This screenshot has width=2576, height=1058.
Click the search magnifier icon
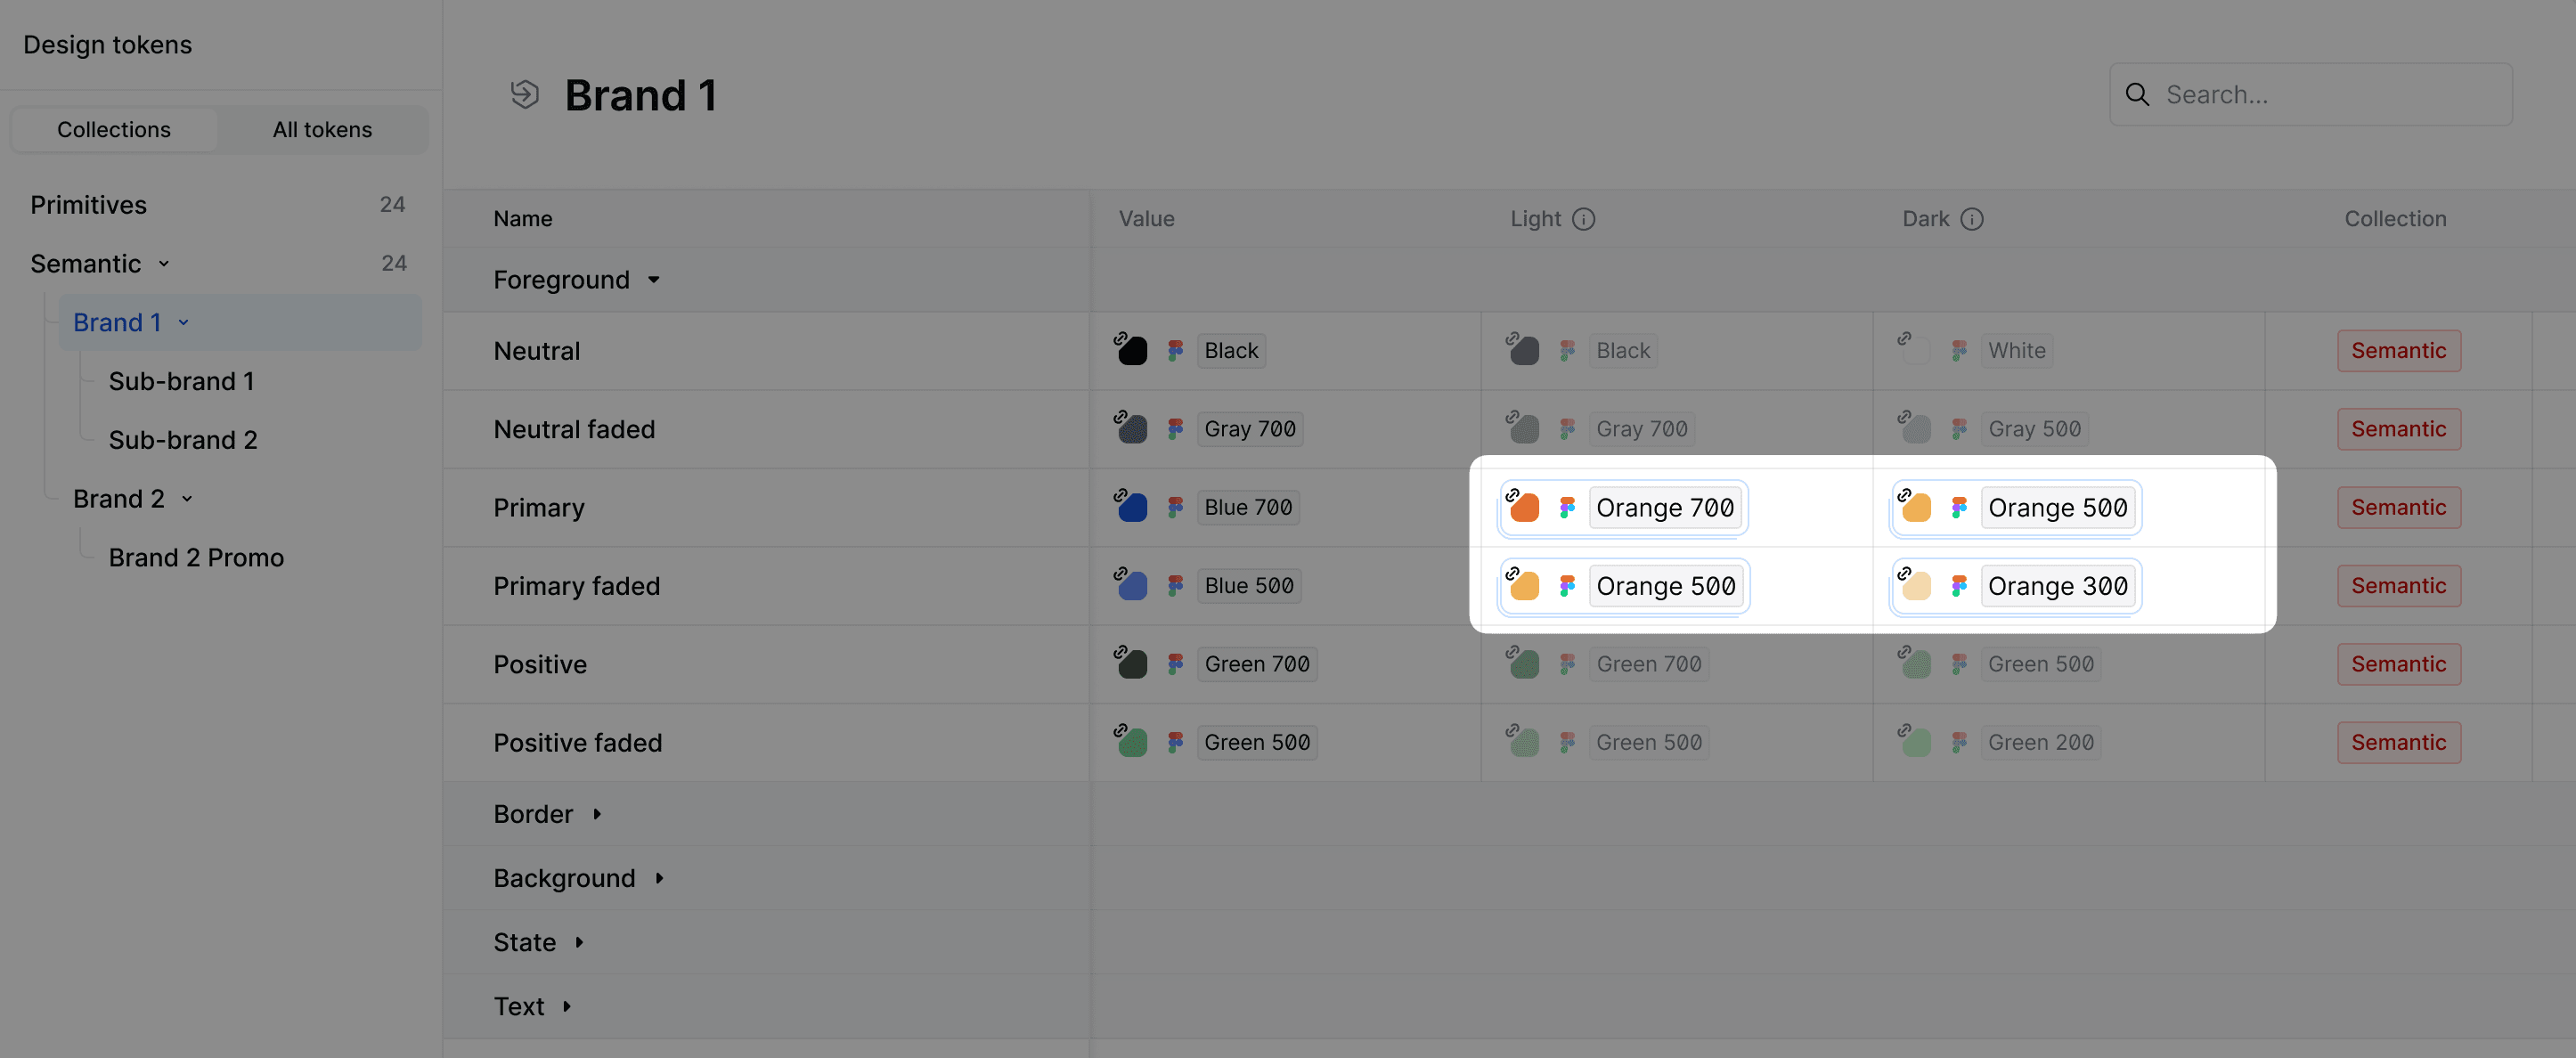pyautogui.click(x=2137, y=95)
